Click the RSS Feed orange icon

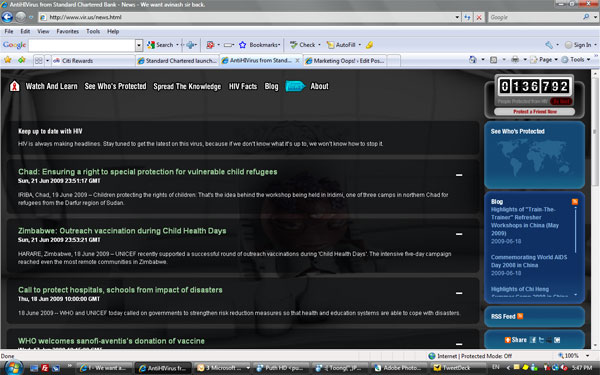(x=520, y=316)
